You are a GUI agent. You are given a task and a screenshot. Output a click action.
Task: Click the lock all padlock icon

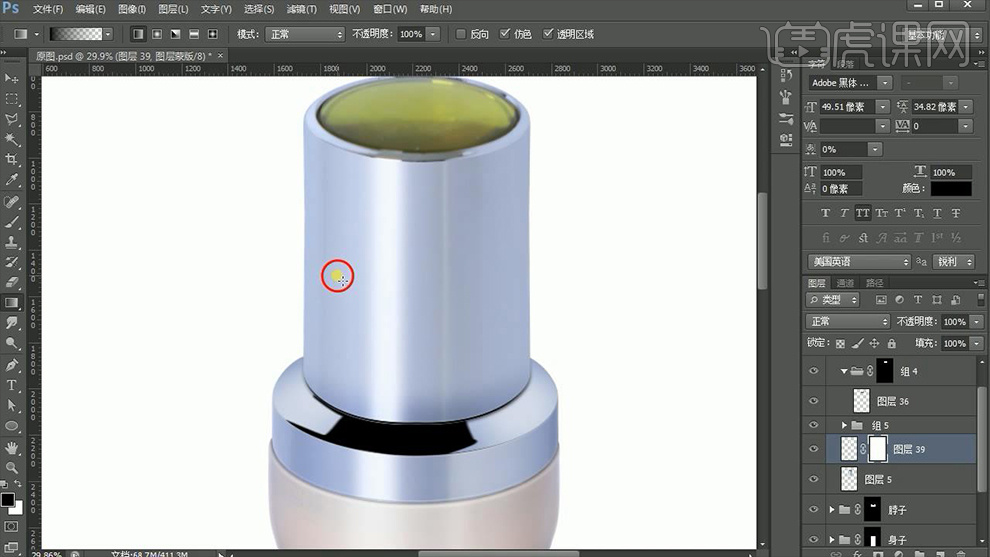tap(892, 343)
